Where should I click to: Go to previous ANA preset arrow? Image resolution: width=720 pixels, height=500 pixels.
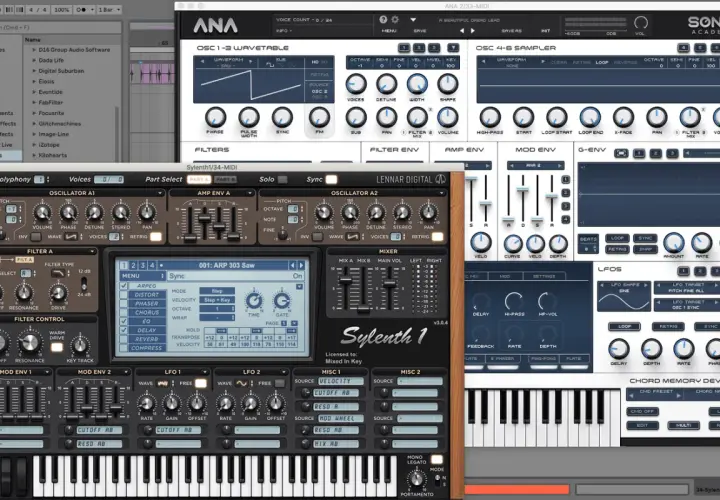[462, 31]
